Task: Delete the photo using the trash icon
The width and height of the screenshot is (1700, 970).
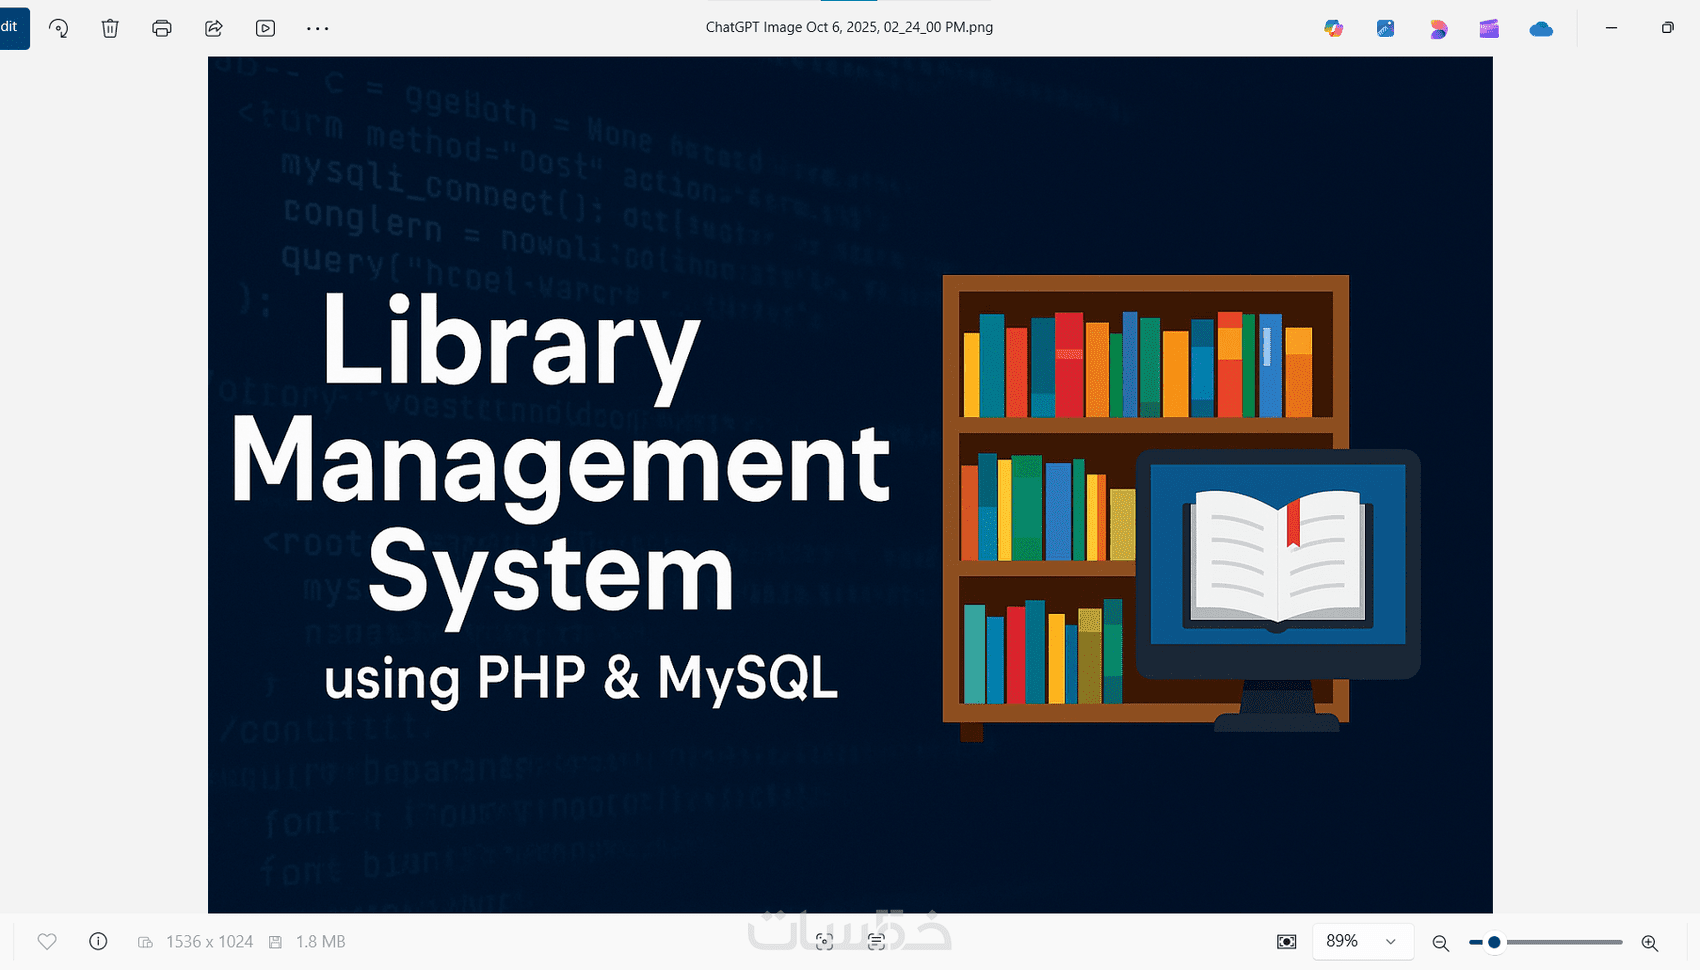Action: 110,28
